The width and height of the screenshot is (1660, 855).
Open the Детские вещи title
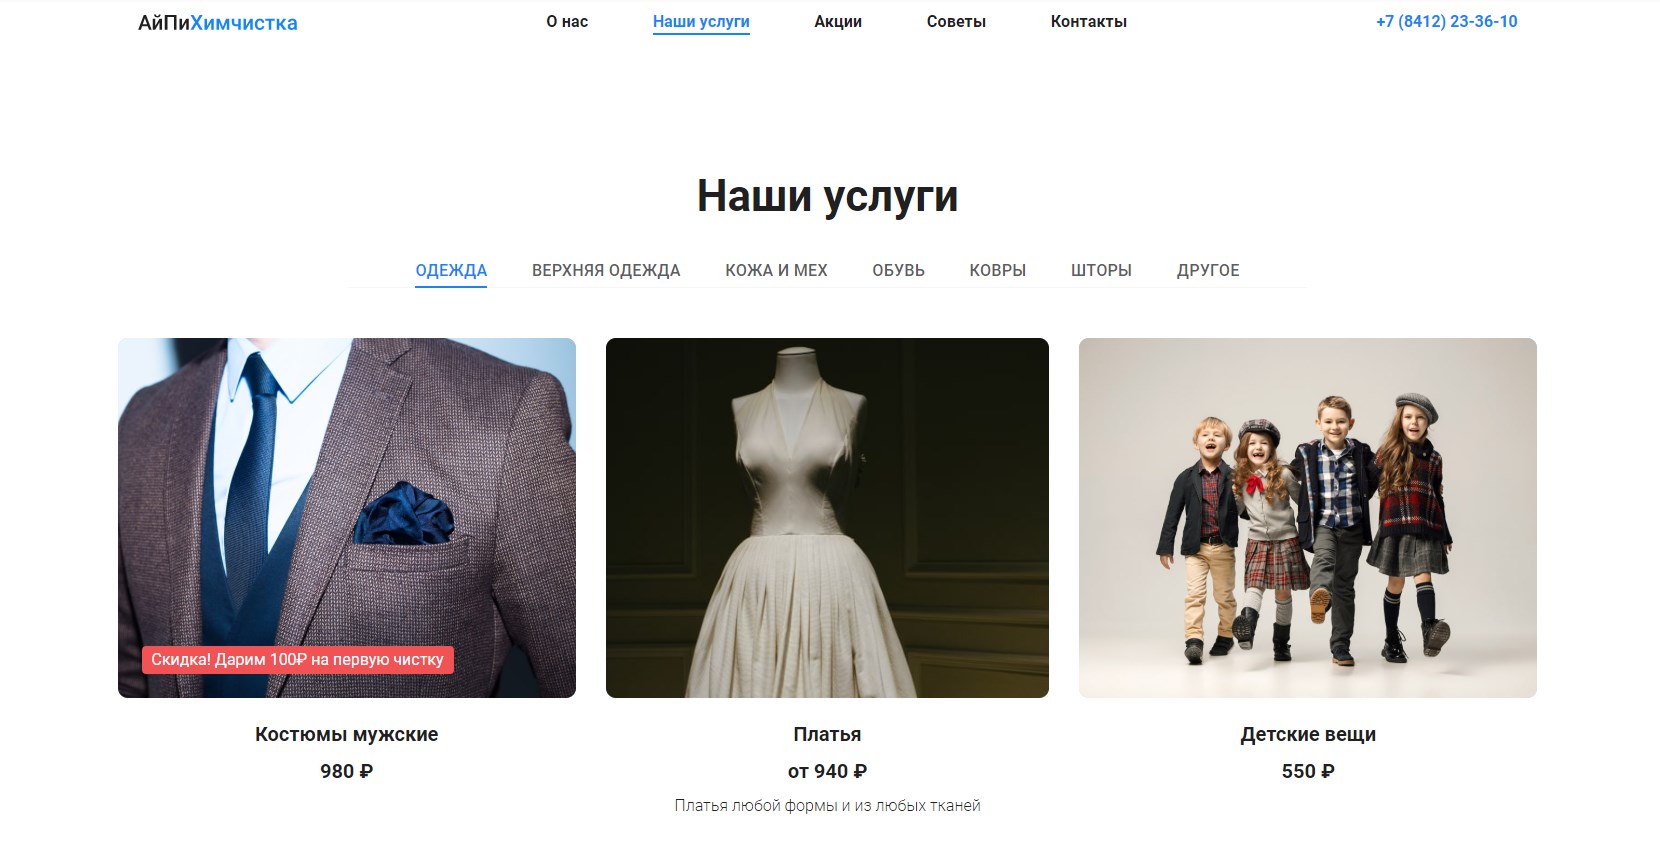(1308, 734)
